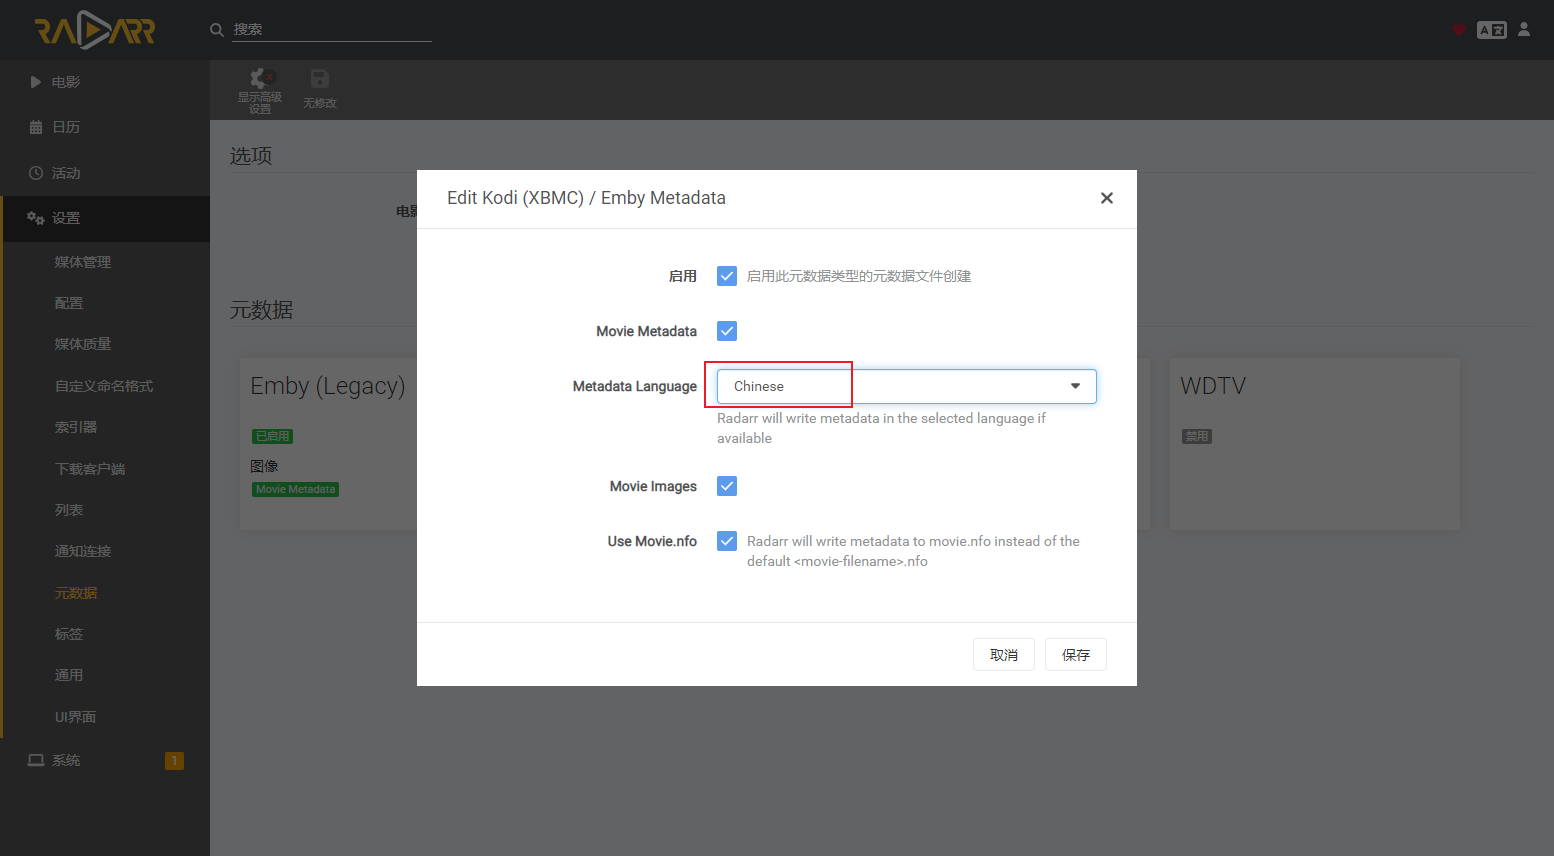The image size is (1554, 856).
Task: Open 元数据 metadata settings page
Action: (x=76, y=593)
